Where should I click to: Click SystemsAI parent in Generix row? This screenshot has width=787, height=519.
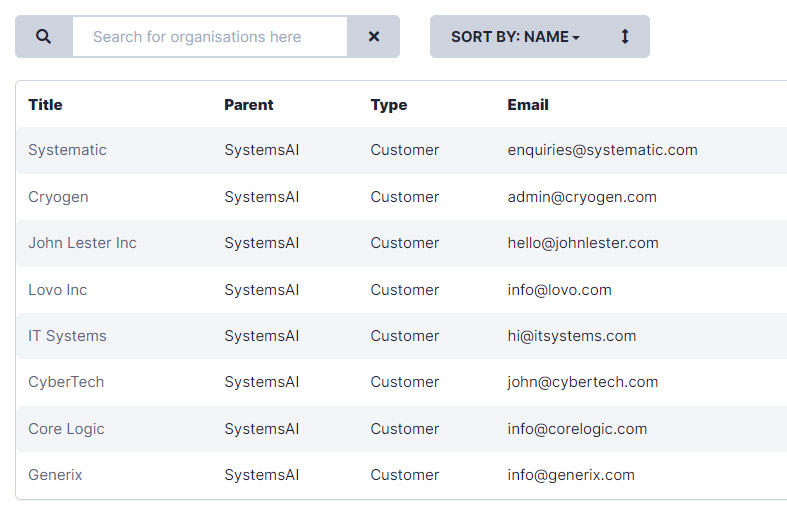[x=261, y=475]
